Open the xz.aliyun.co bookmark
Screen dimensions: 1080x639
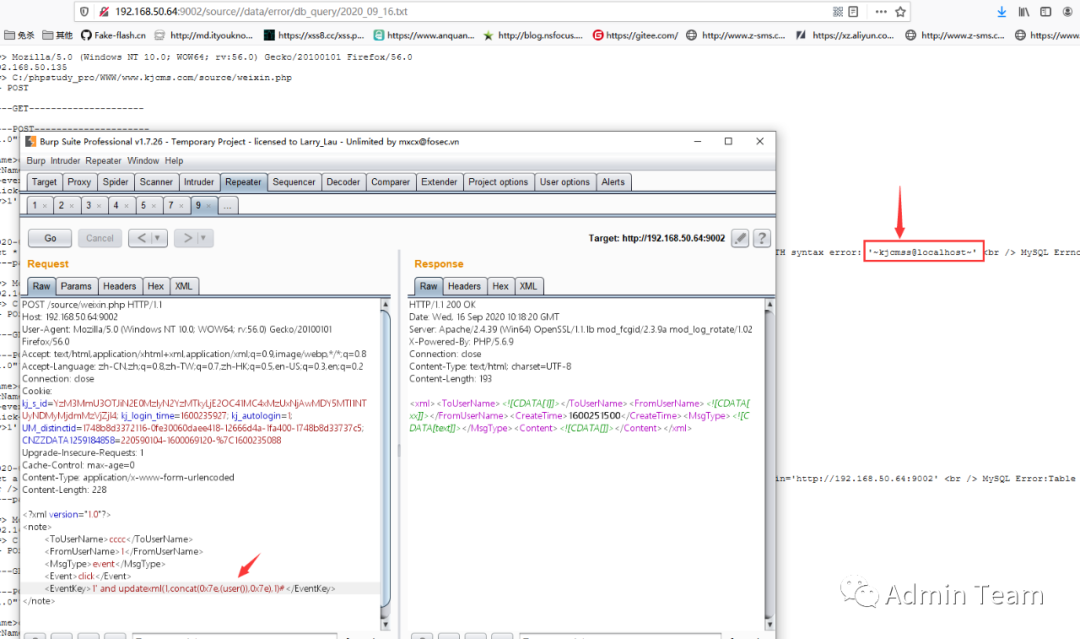coord(844,35)
